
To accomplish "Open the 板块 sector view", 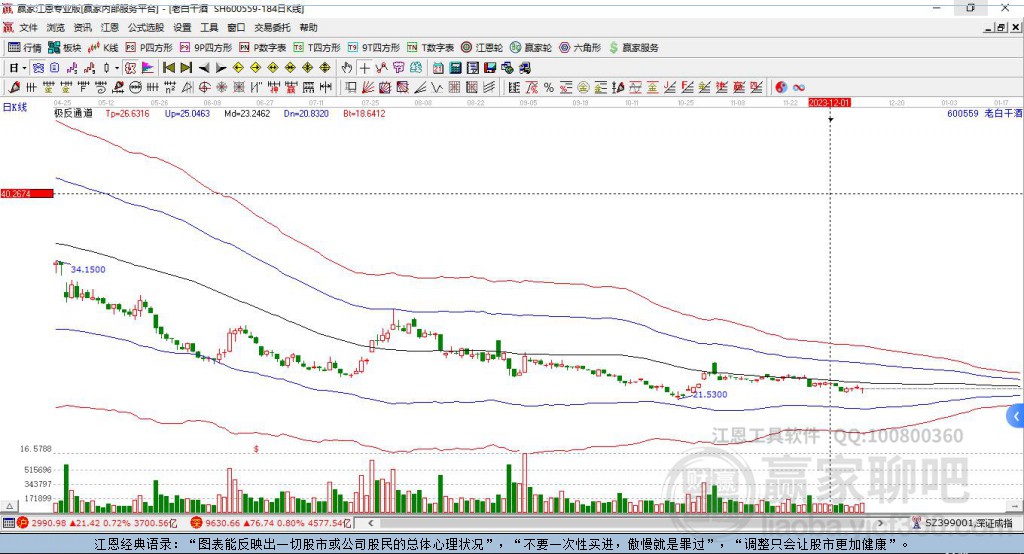I will pos(64,48).
